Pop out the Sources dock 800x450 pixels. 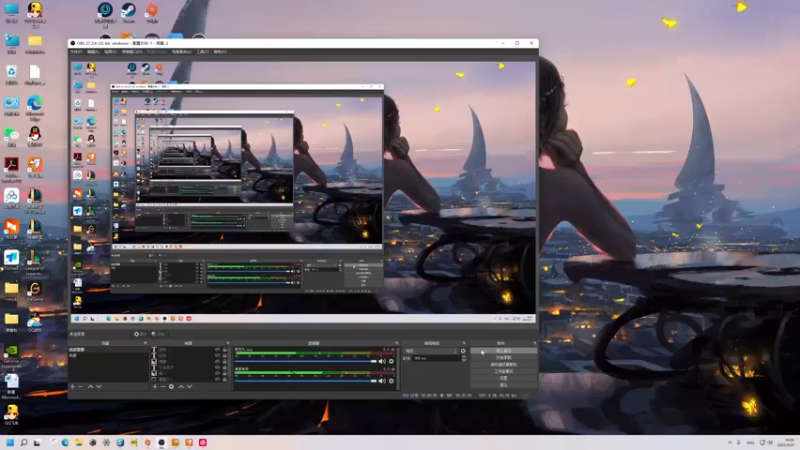(x=228, y=343)
